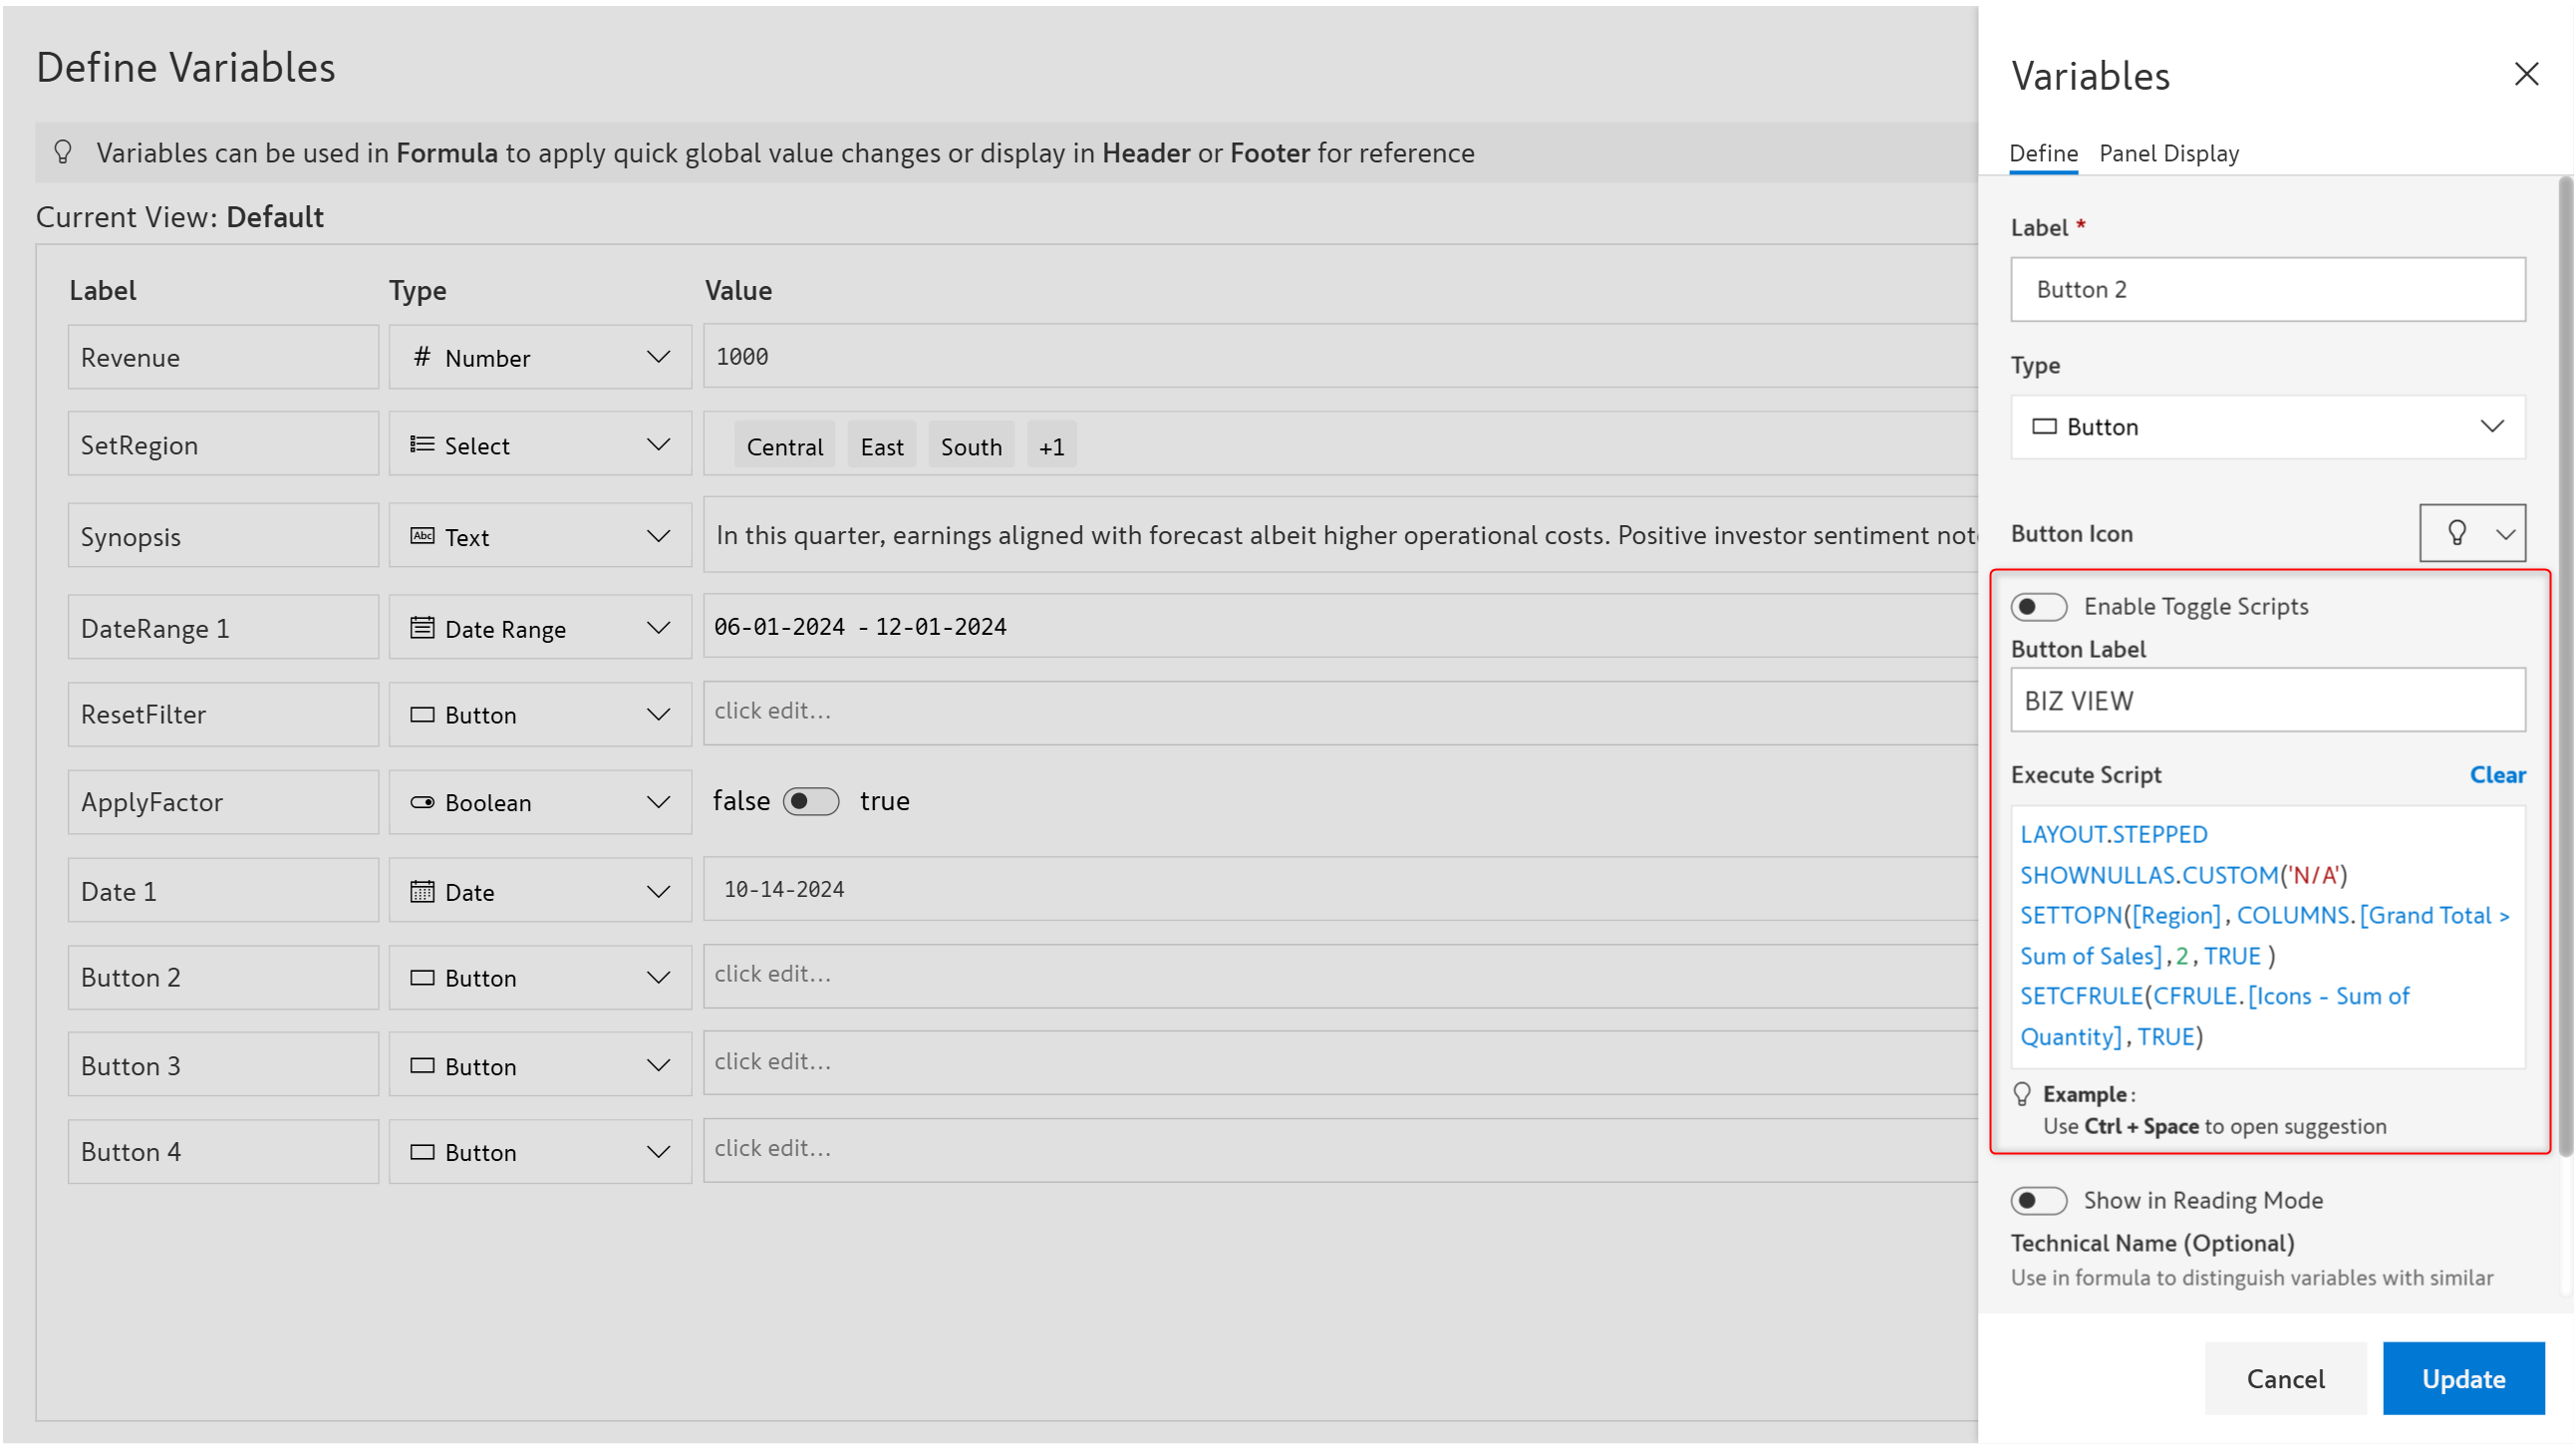Click the Variables panel vertical scrollbar
The image size is (2576, 1450).
coord(2565,660)
